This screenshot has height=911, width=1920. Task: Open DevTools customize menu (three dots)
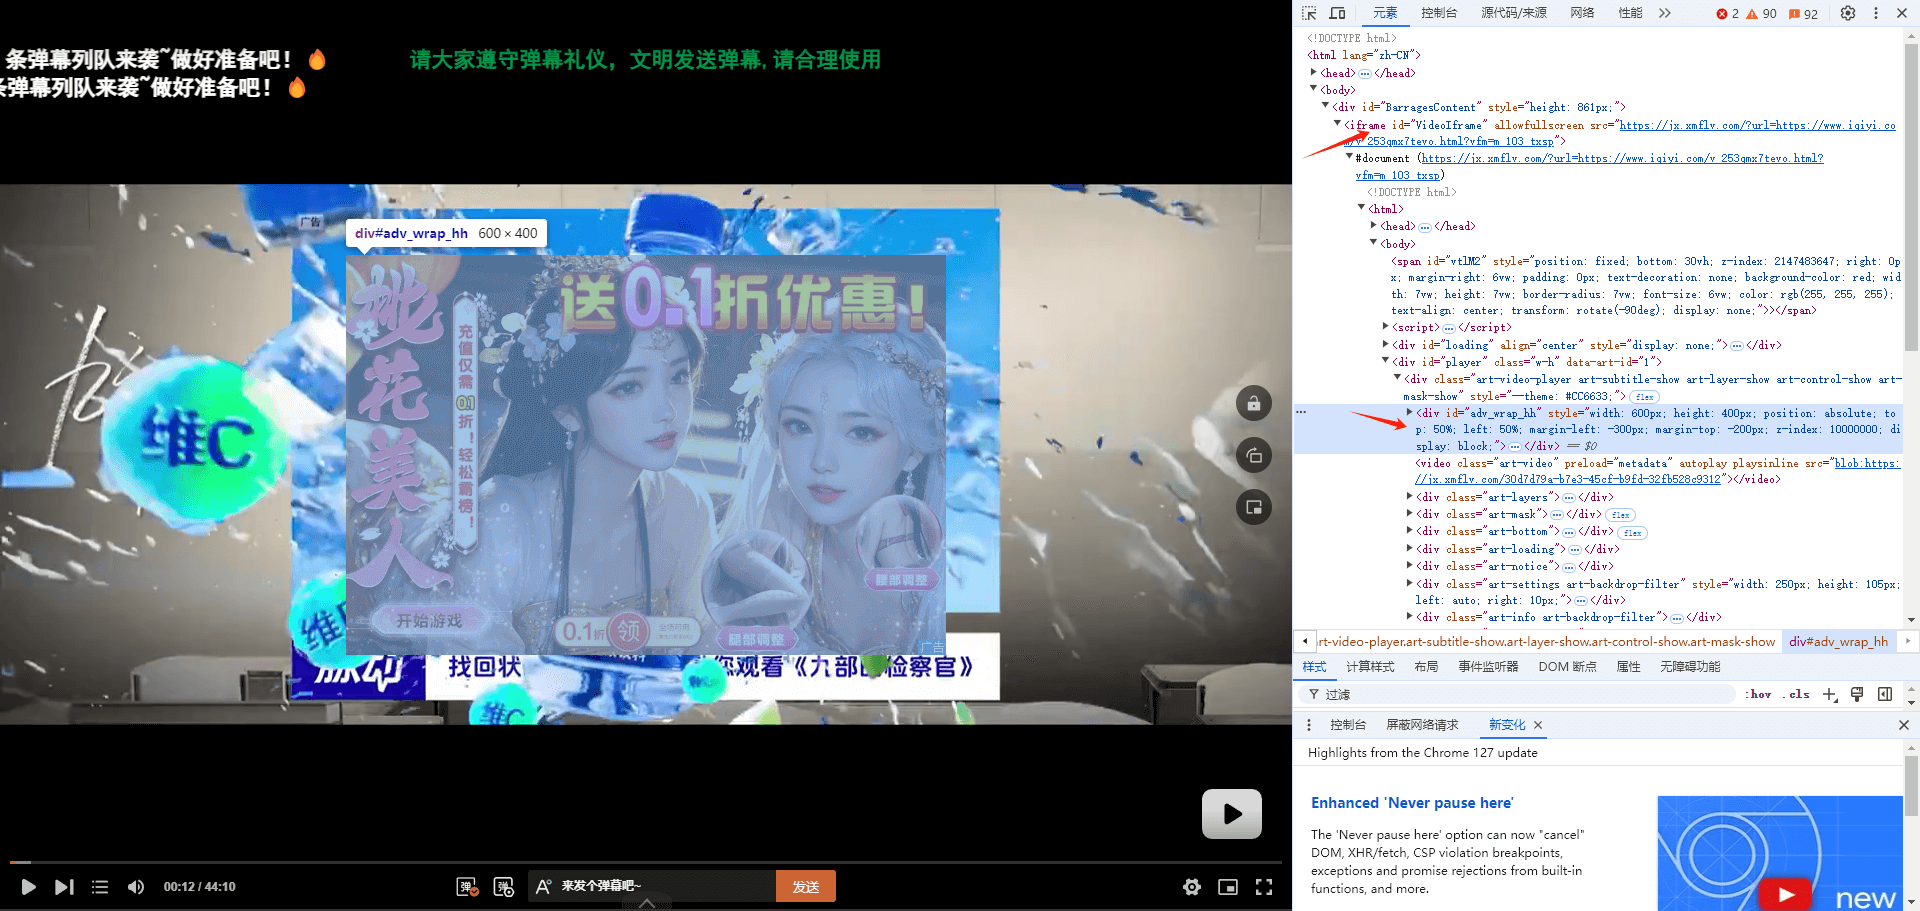pyautogui.click(x=1876, y=13)
